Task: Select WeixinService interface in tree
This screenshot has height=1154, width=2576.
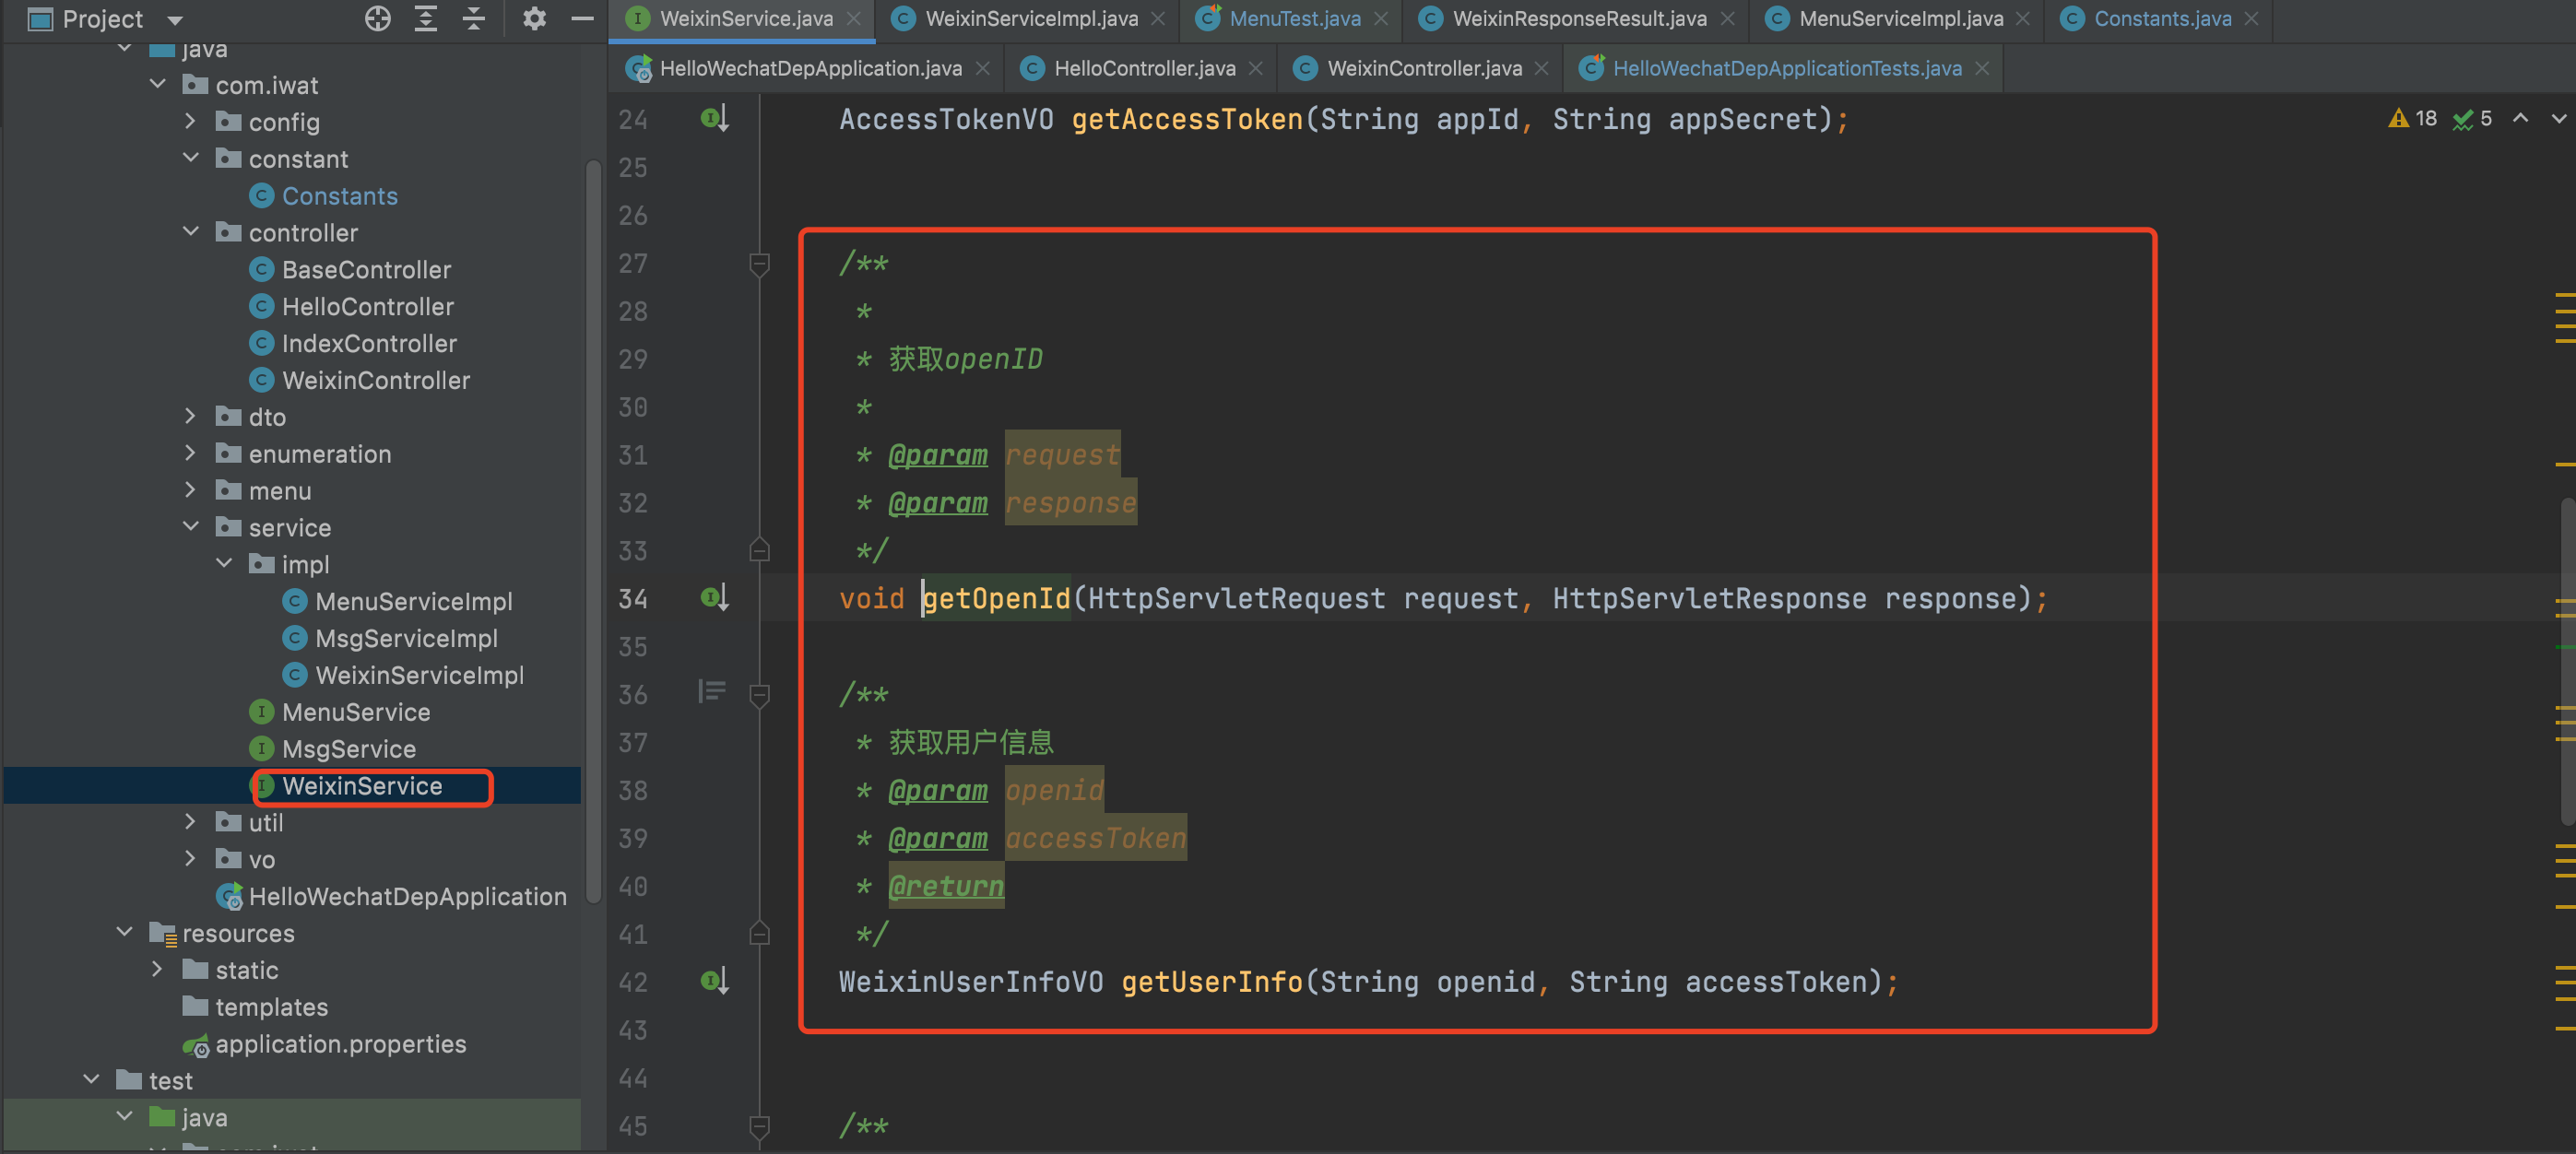Action: [345, 786]
